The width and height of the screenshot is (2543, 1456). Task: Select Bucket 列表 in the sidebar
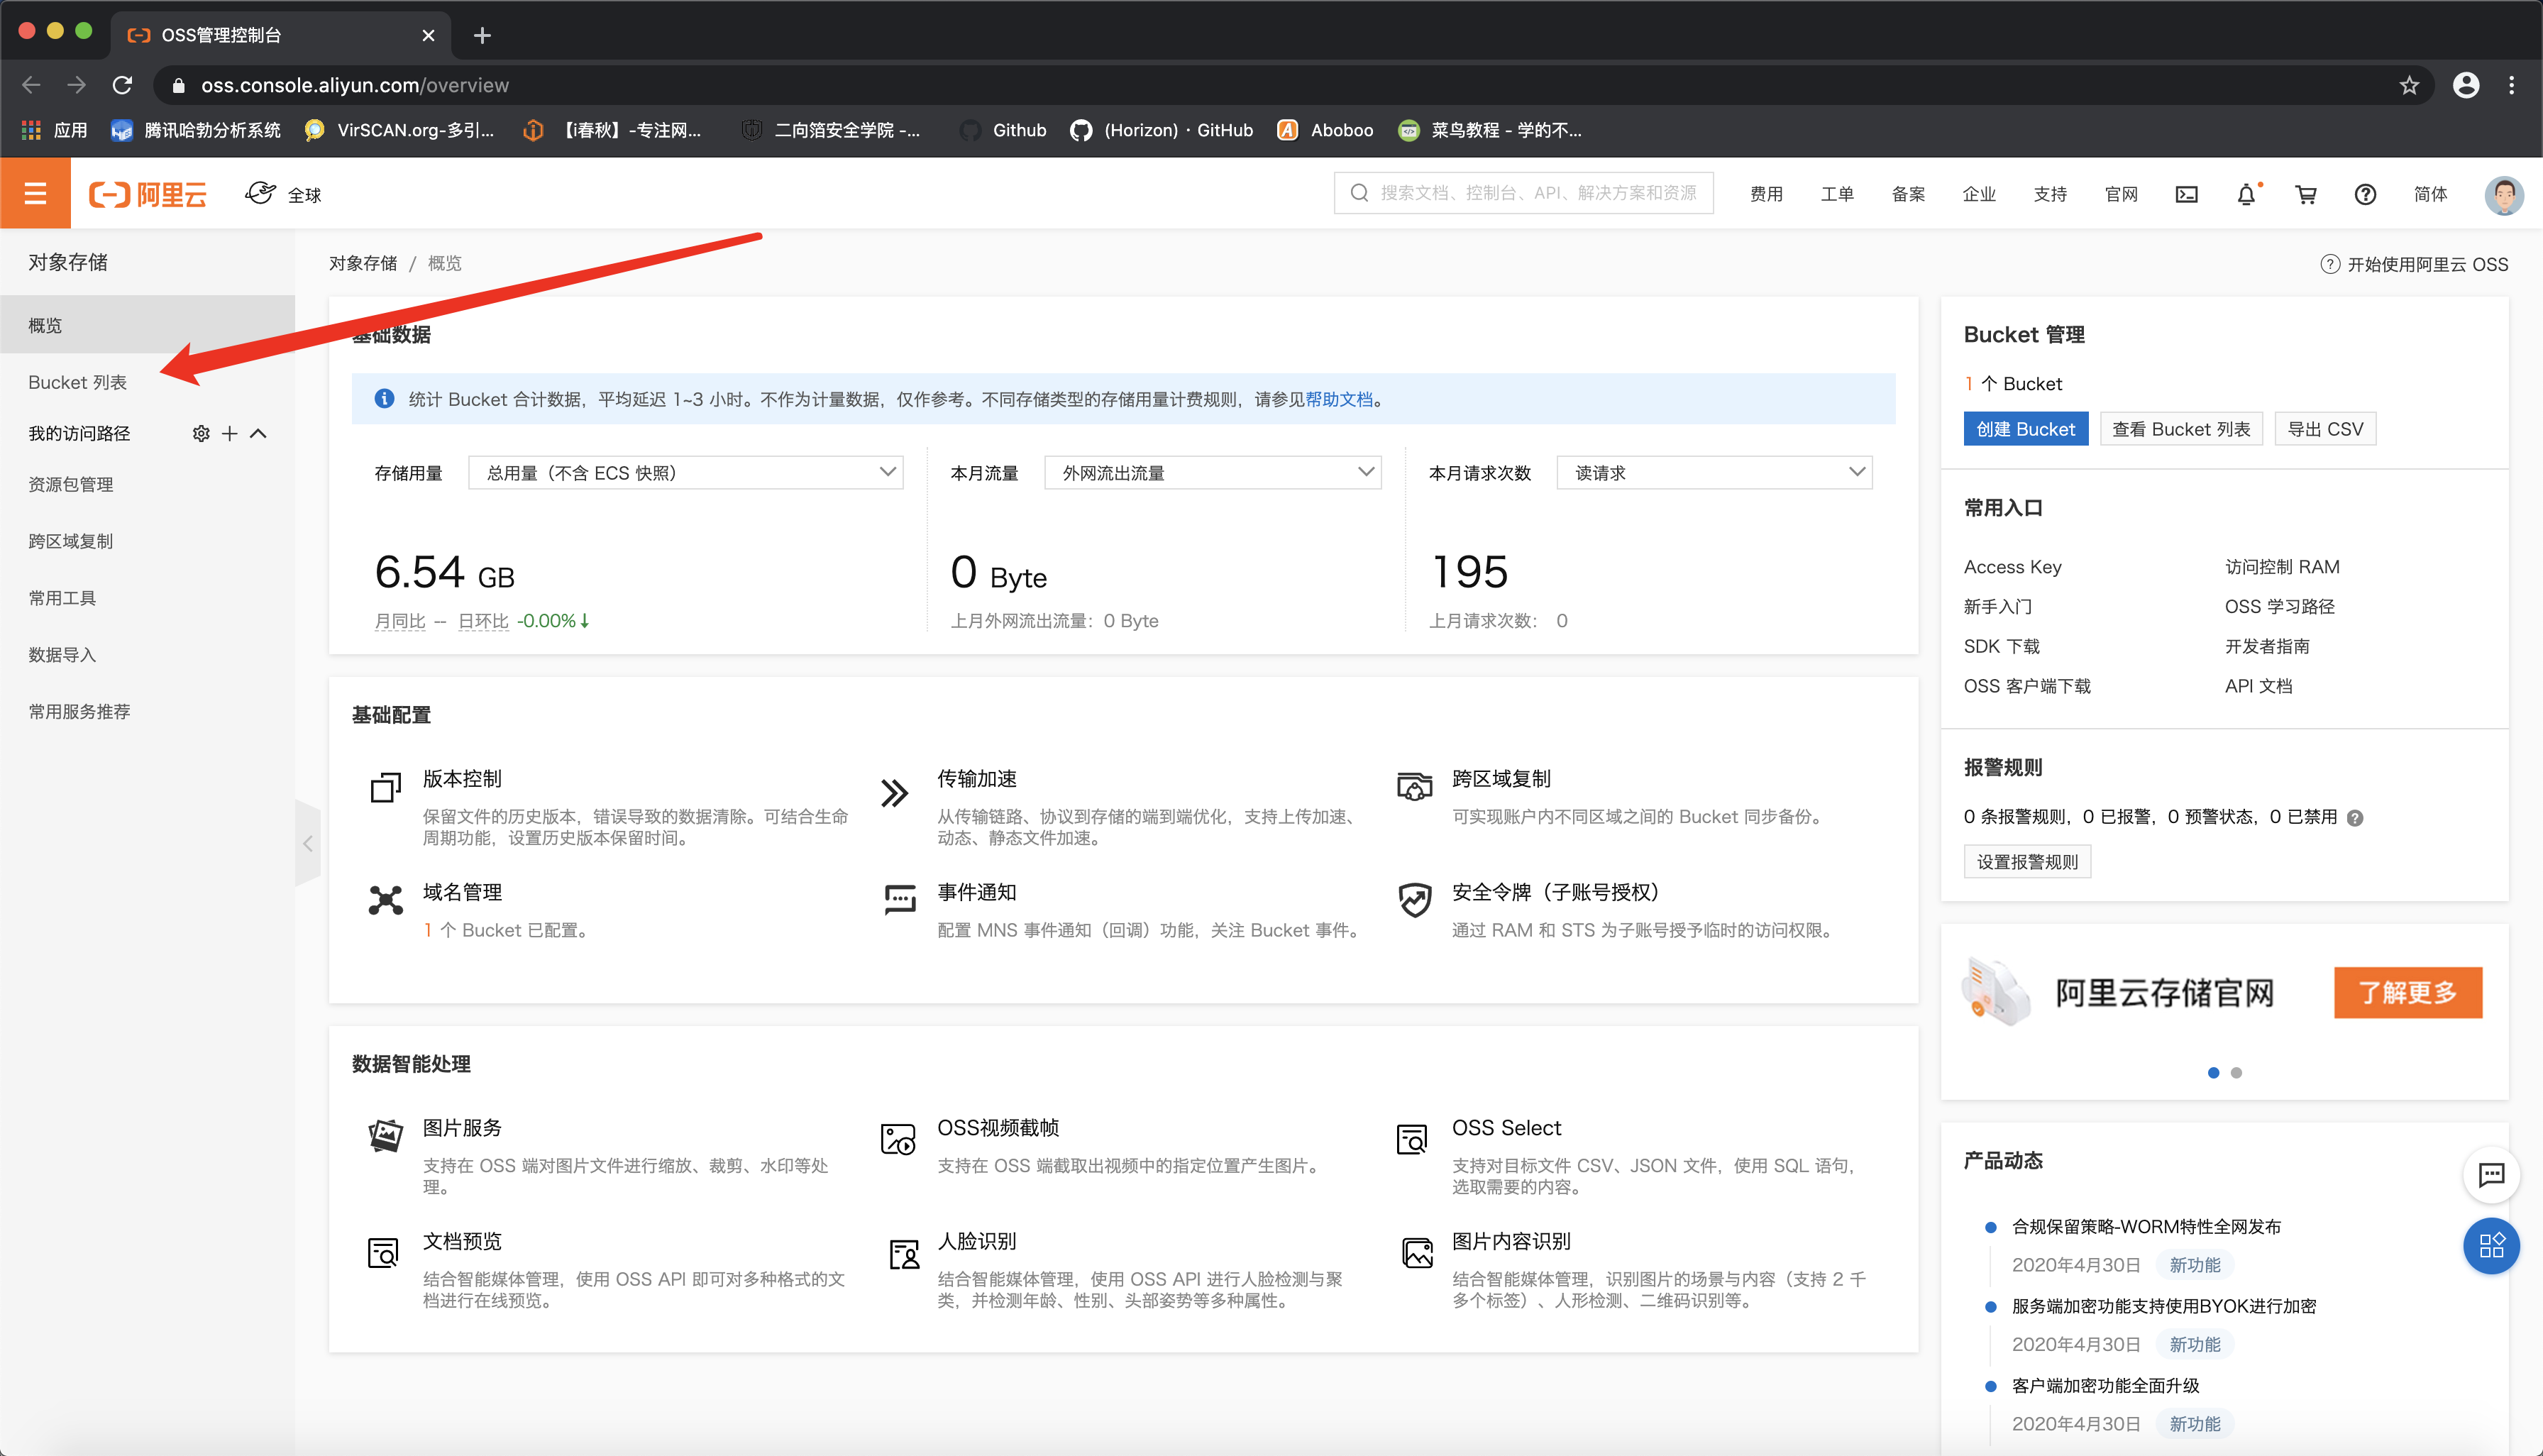(78, 381)
